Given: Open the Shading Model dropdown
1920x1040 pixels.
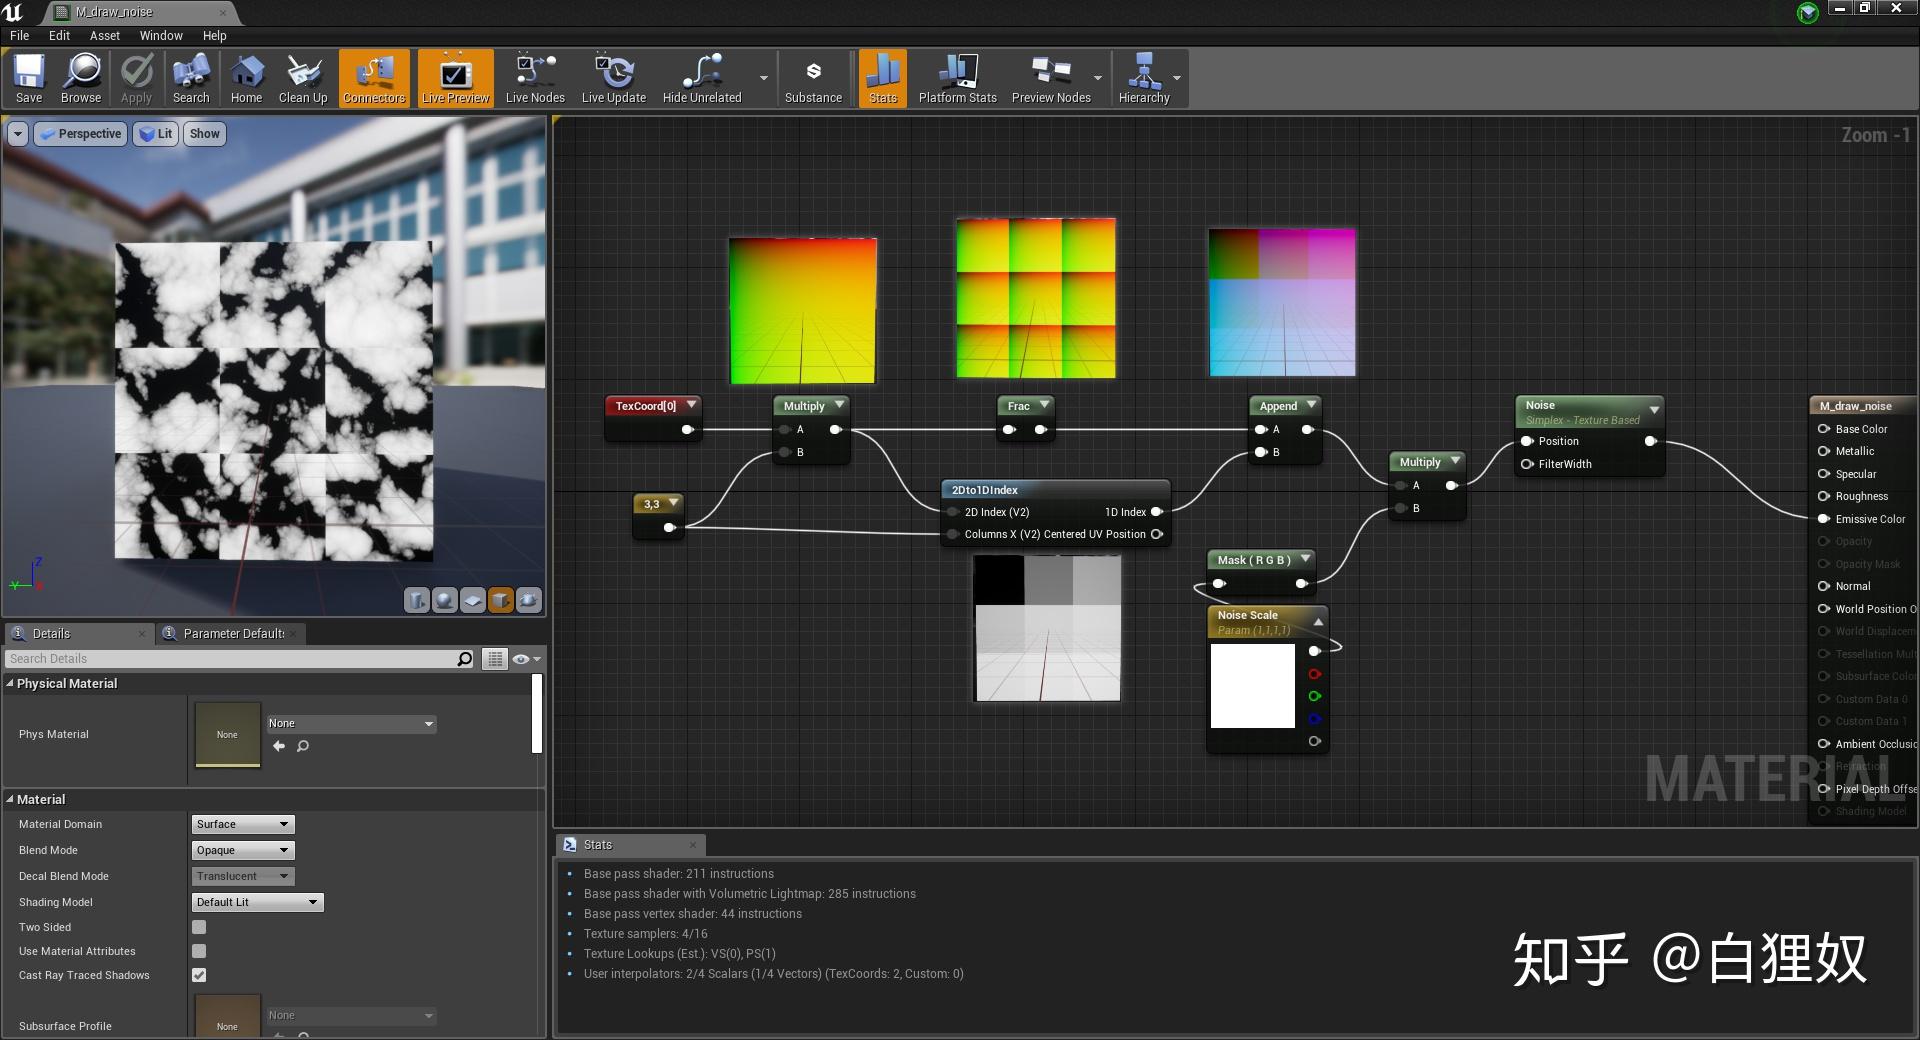Looking at the screenshot, I should coord(257,902).
